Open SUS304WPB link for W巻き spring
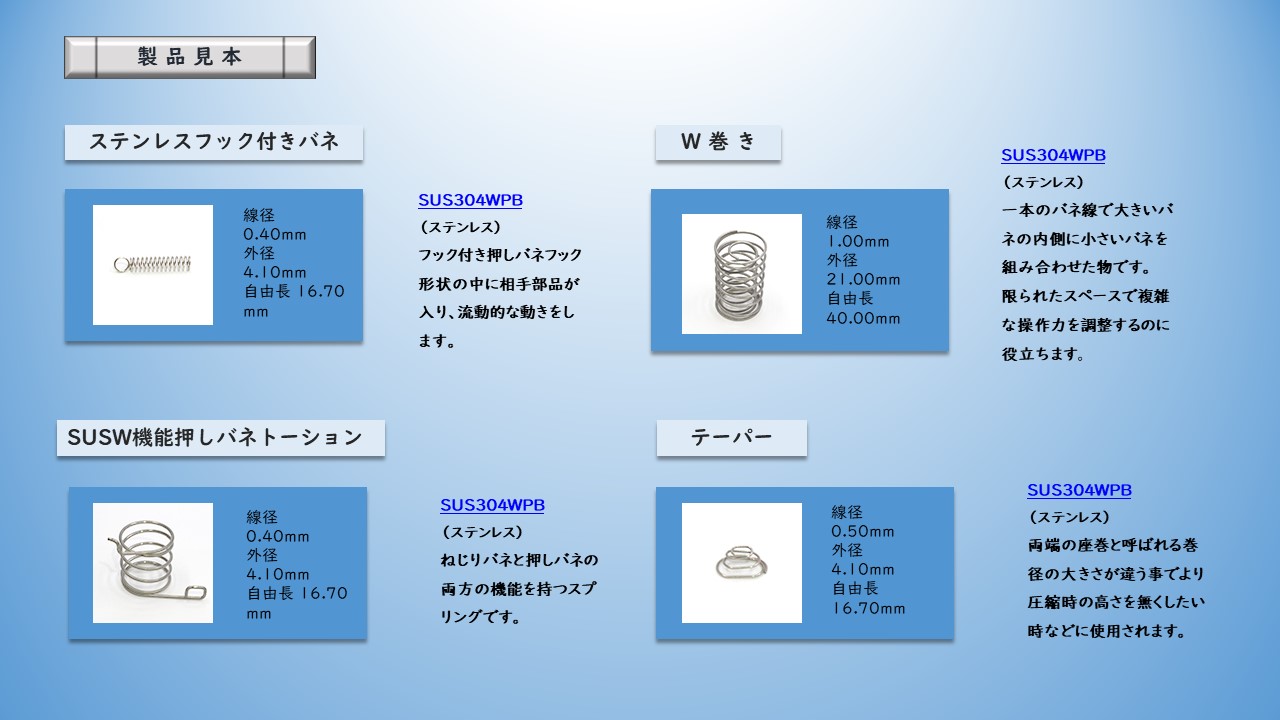 1053,155
